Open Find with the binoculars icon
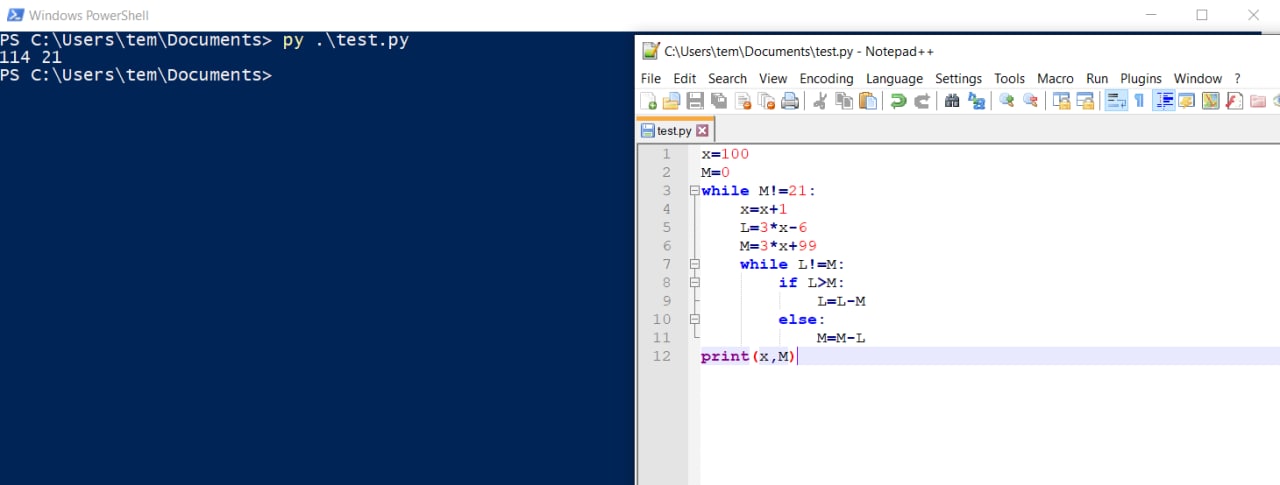Image resolution: width=1280 pixels, height=485 pixels. [x=952, y=100]
